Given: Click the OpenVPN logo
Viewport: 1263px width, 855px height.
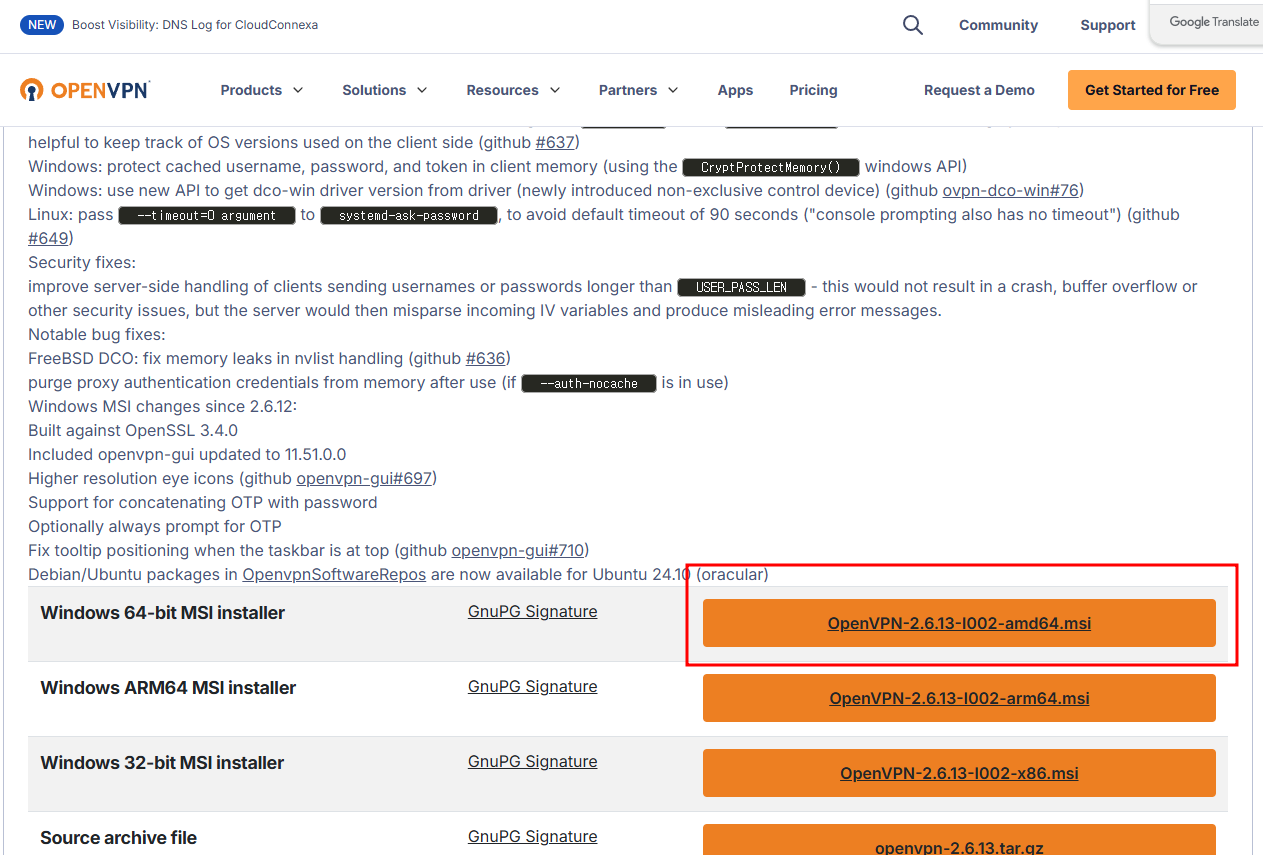Looking at the screenshot, I should pos(85,90).
